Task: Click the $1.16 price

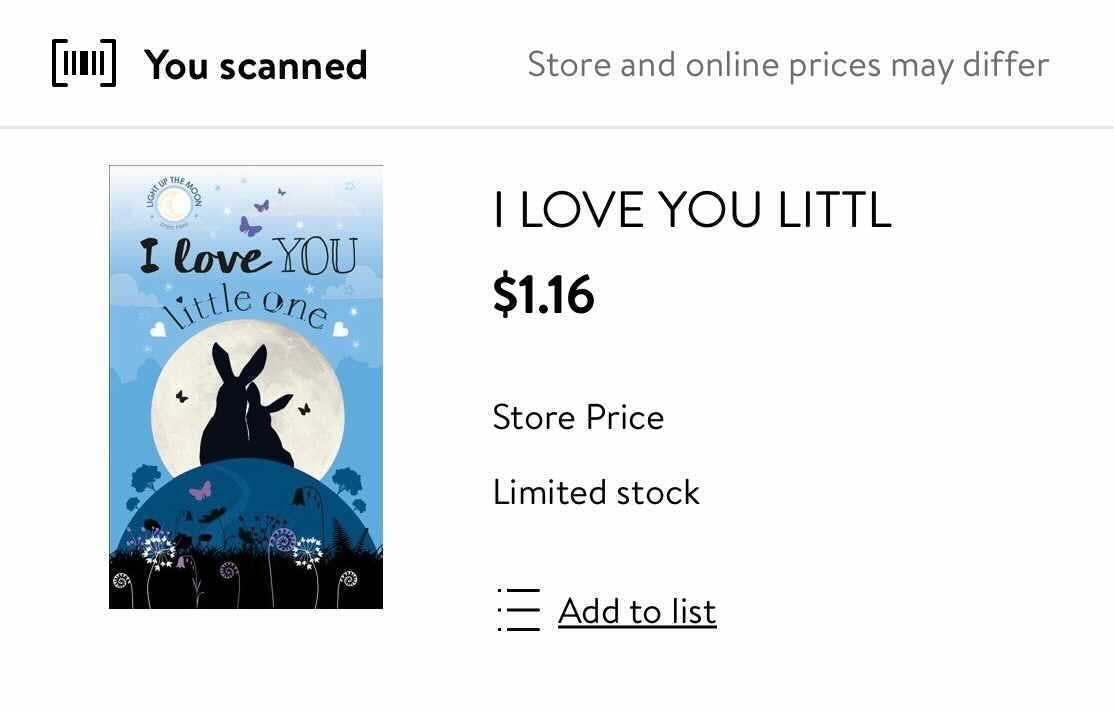Action: pyautogui.click(x=544, y=294)
